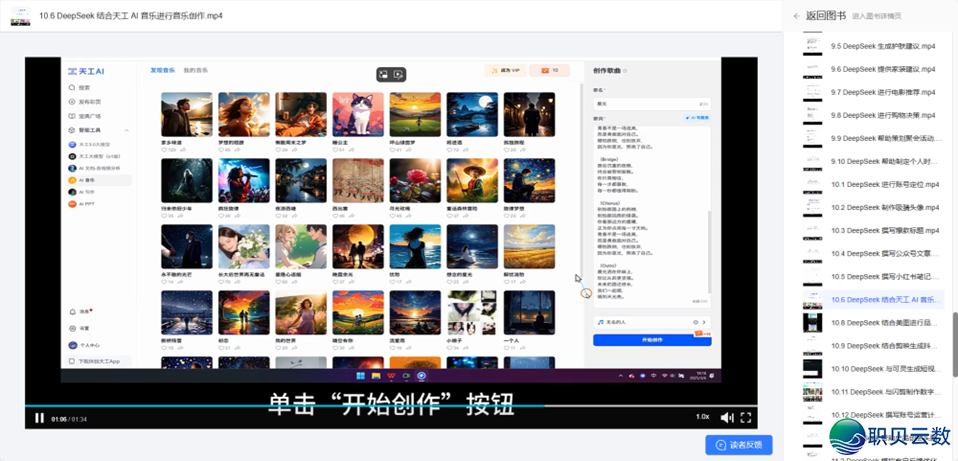The image size is (958, 461).
Task: Select AI PPT in the sidebar
Action: (82, 204)
